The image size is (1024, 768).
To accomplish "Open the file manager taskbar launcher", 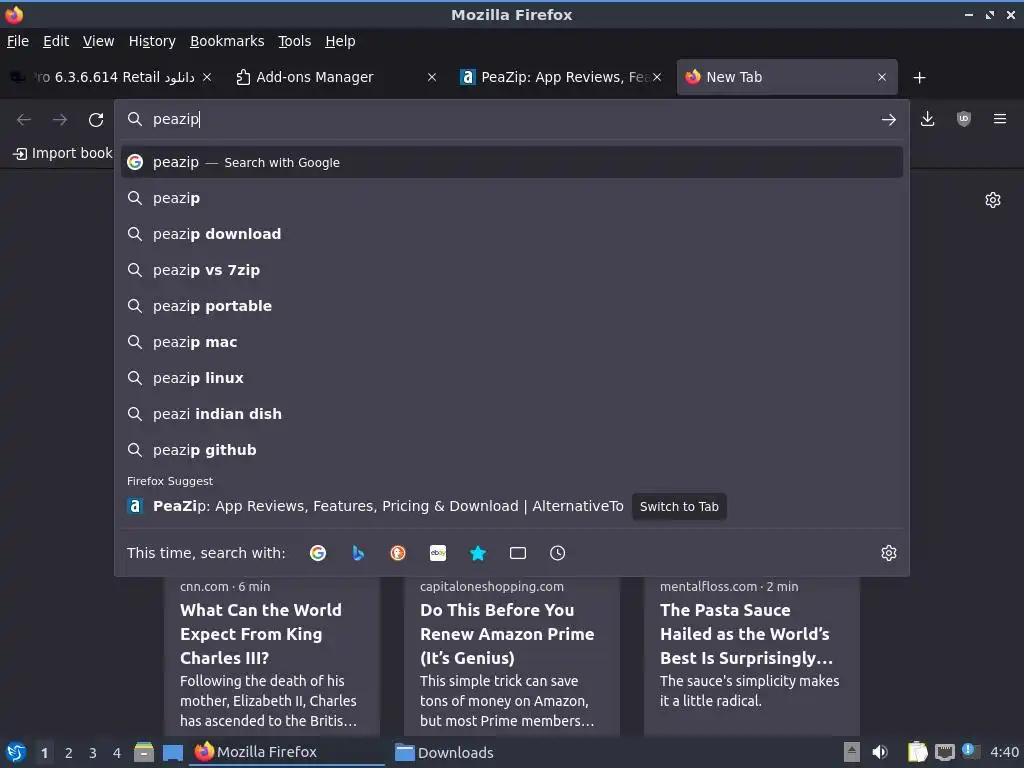I will tap(144, 752).
